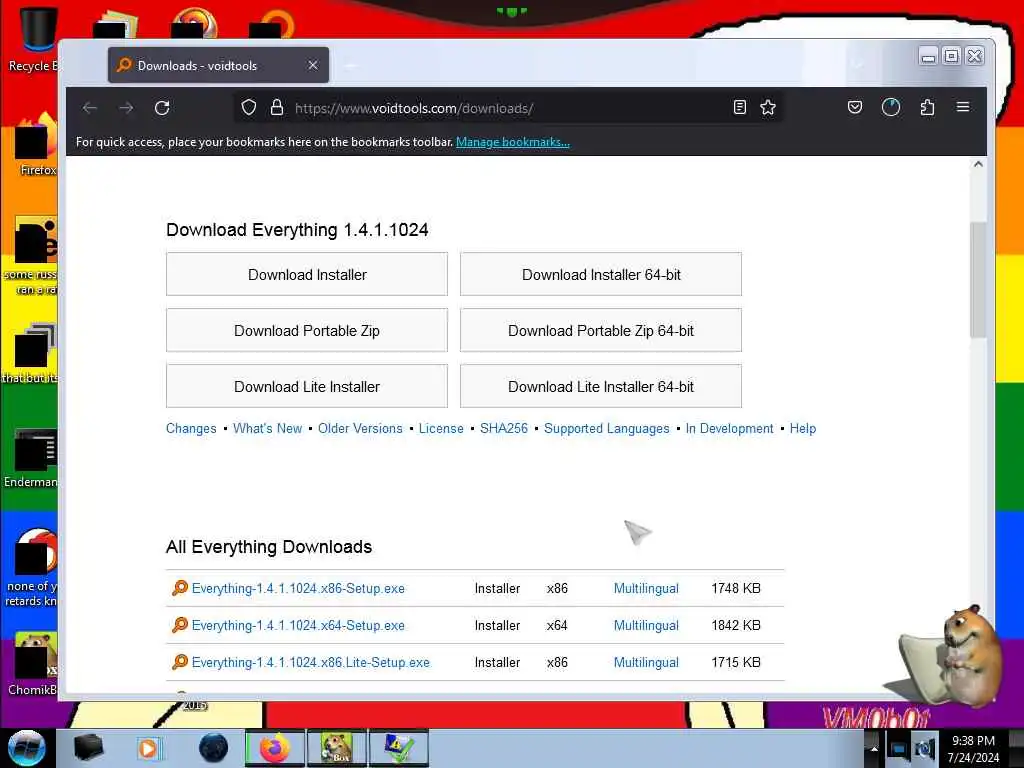
Task: Open the What's New link
Action: pos(267,428)
